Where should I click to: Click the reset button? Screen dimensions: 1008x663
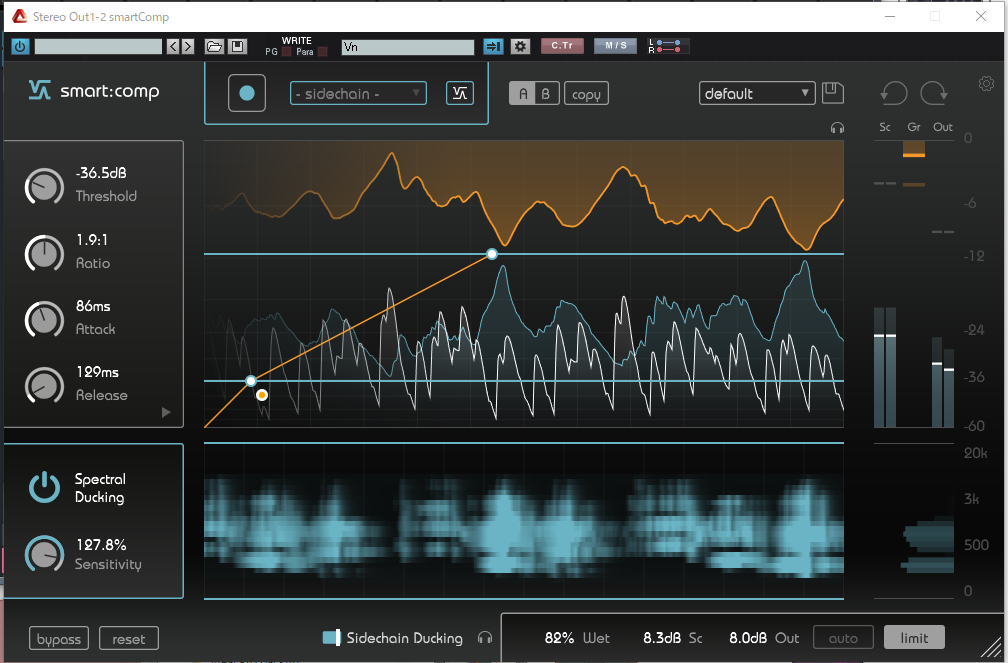tap(129, 639)
